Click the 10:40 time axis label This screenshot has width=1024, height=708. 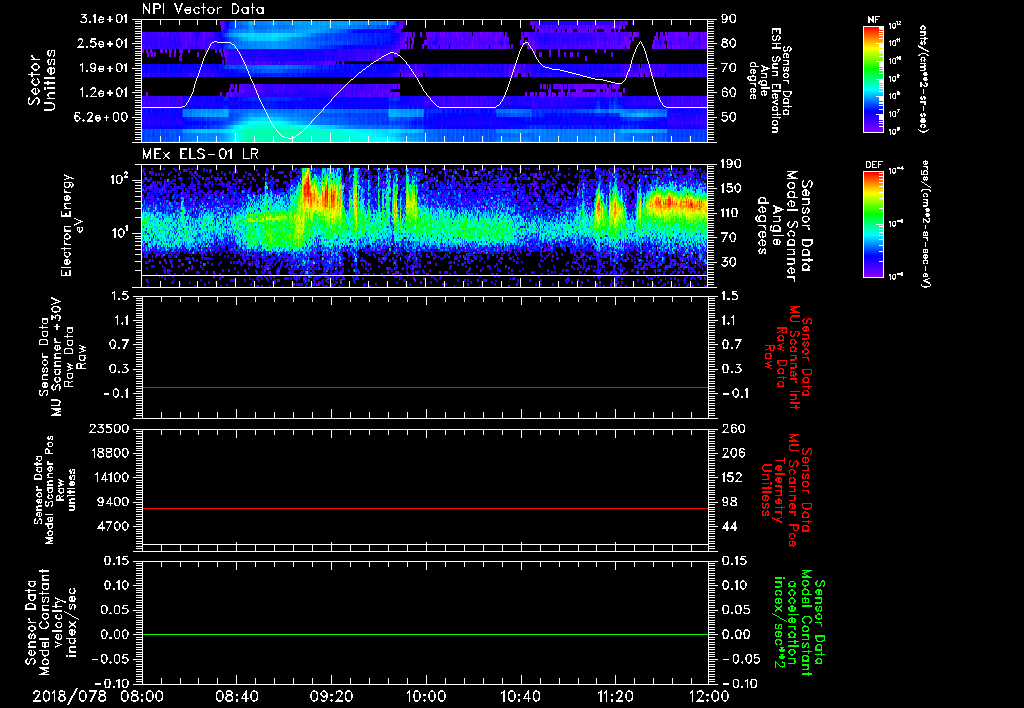(x=520, y=696)
